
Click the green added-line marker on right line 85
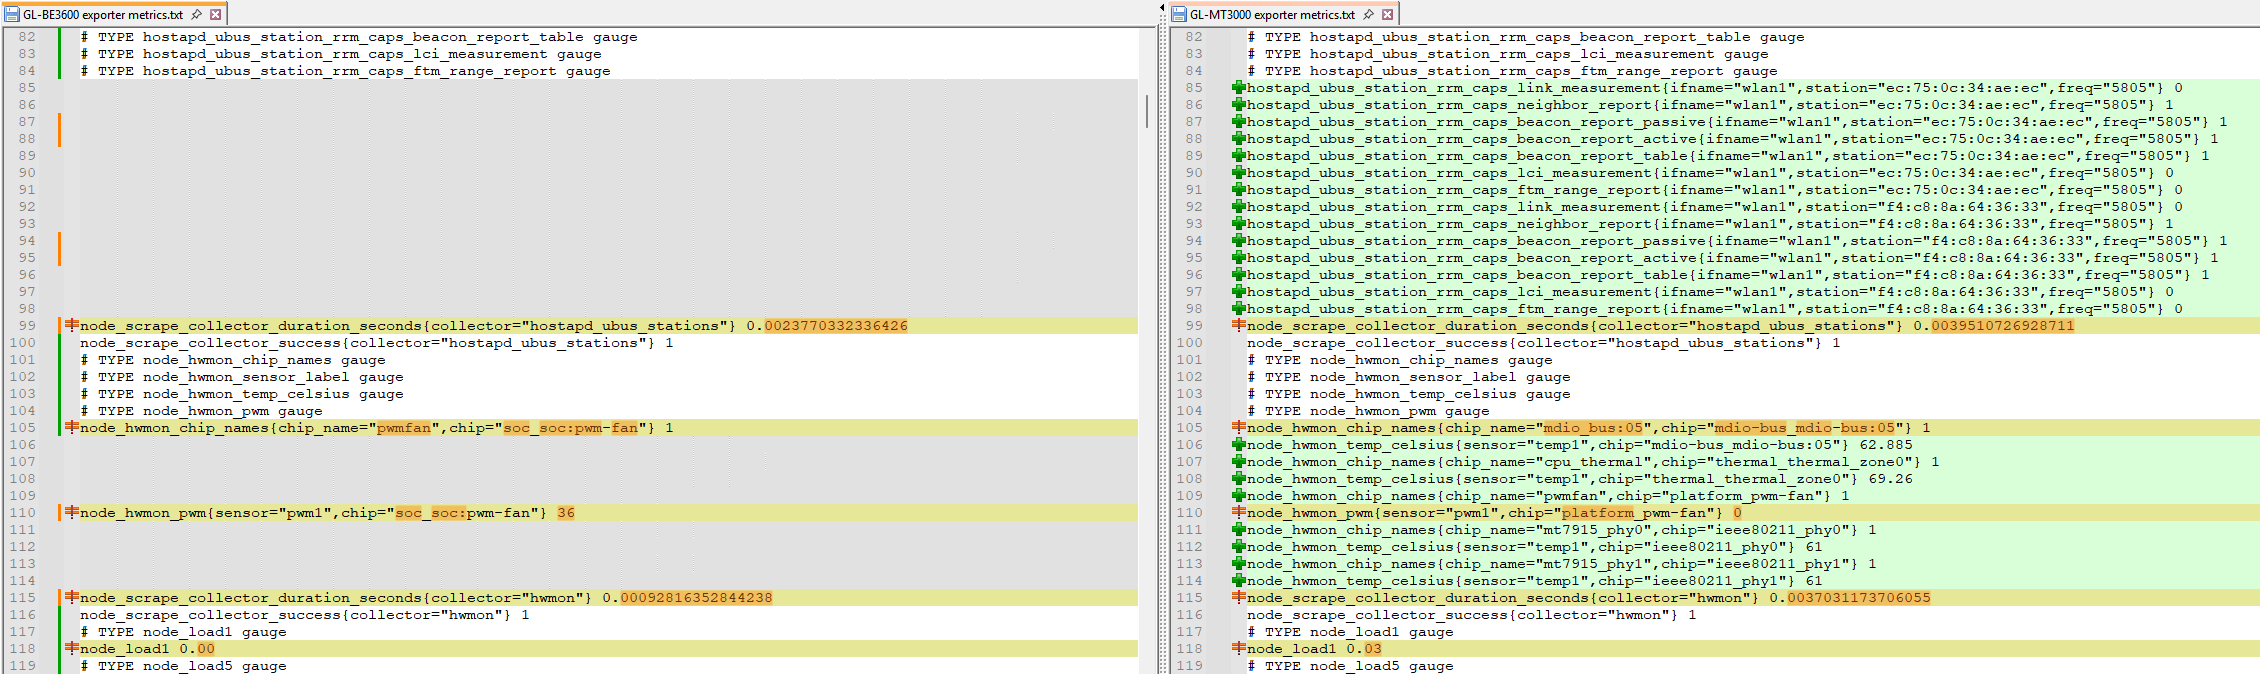1238,88
